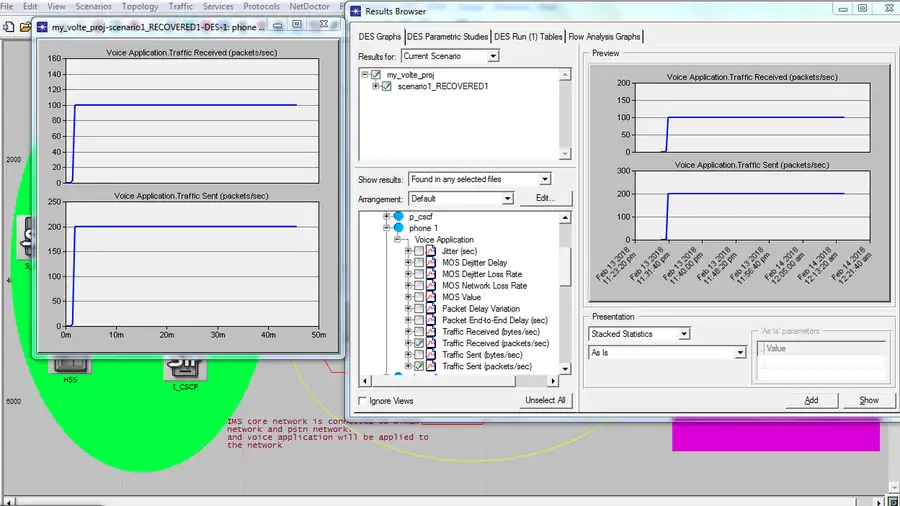Viewport: 900px width, 506px height.
Task: Click the Jitter (sec) statistic graph icon
Action: (430, 251)
